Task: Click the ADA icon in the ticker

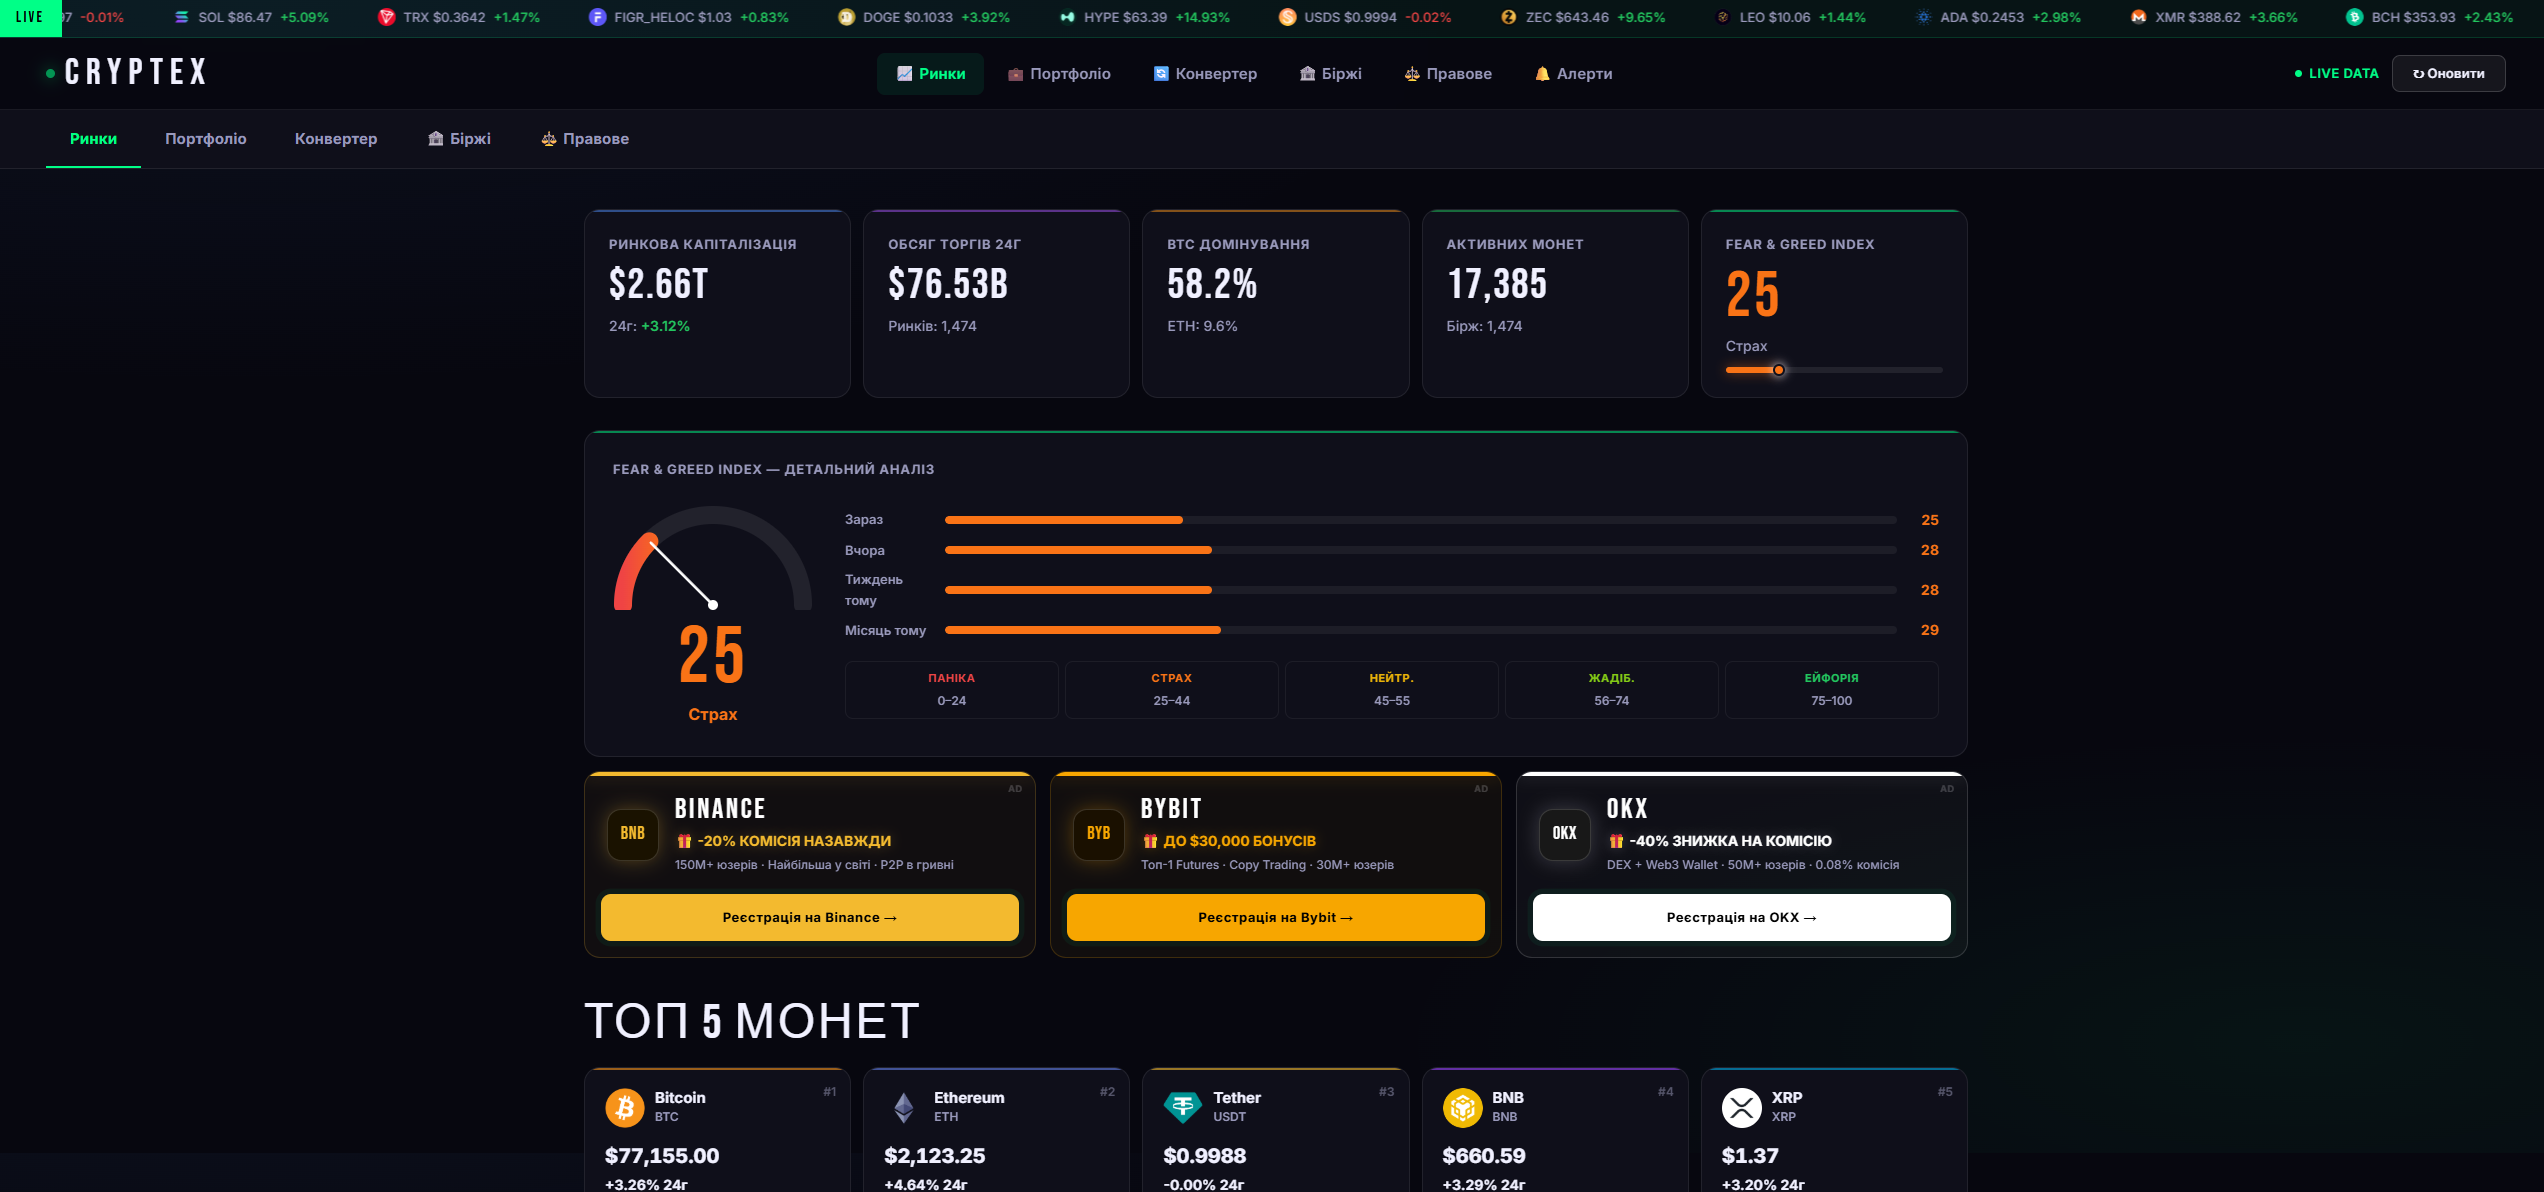Action: [1923, 17]
